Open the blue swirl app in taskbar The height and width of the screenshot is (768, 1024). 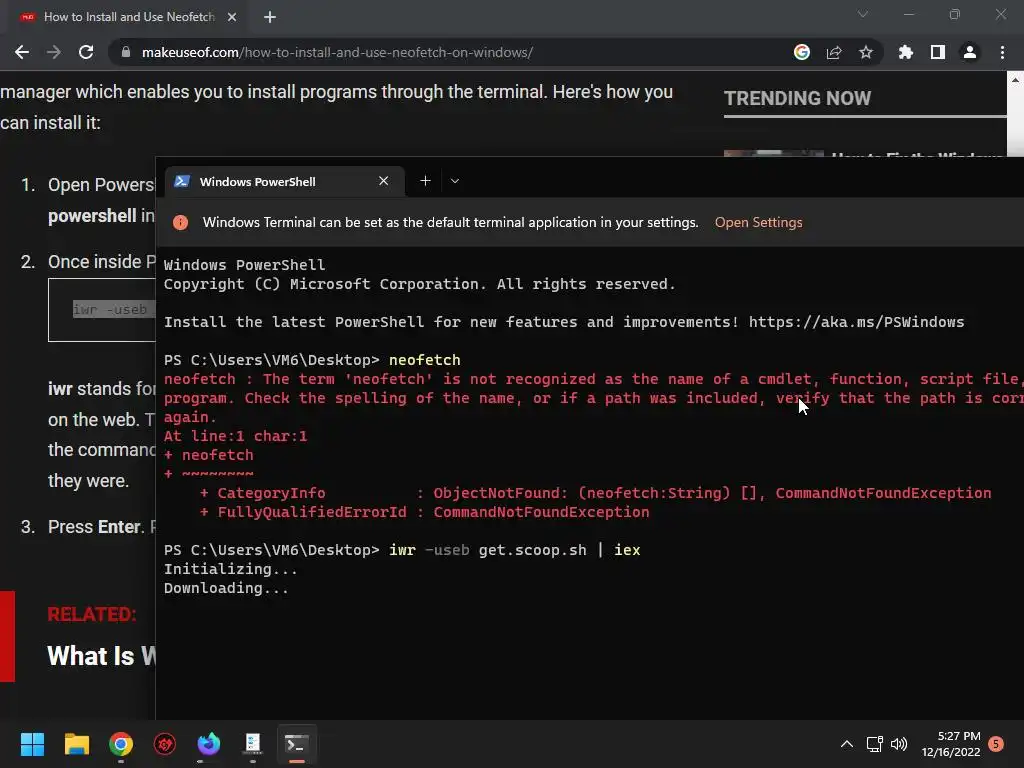(209, 744)
